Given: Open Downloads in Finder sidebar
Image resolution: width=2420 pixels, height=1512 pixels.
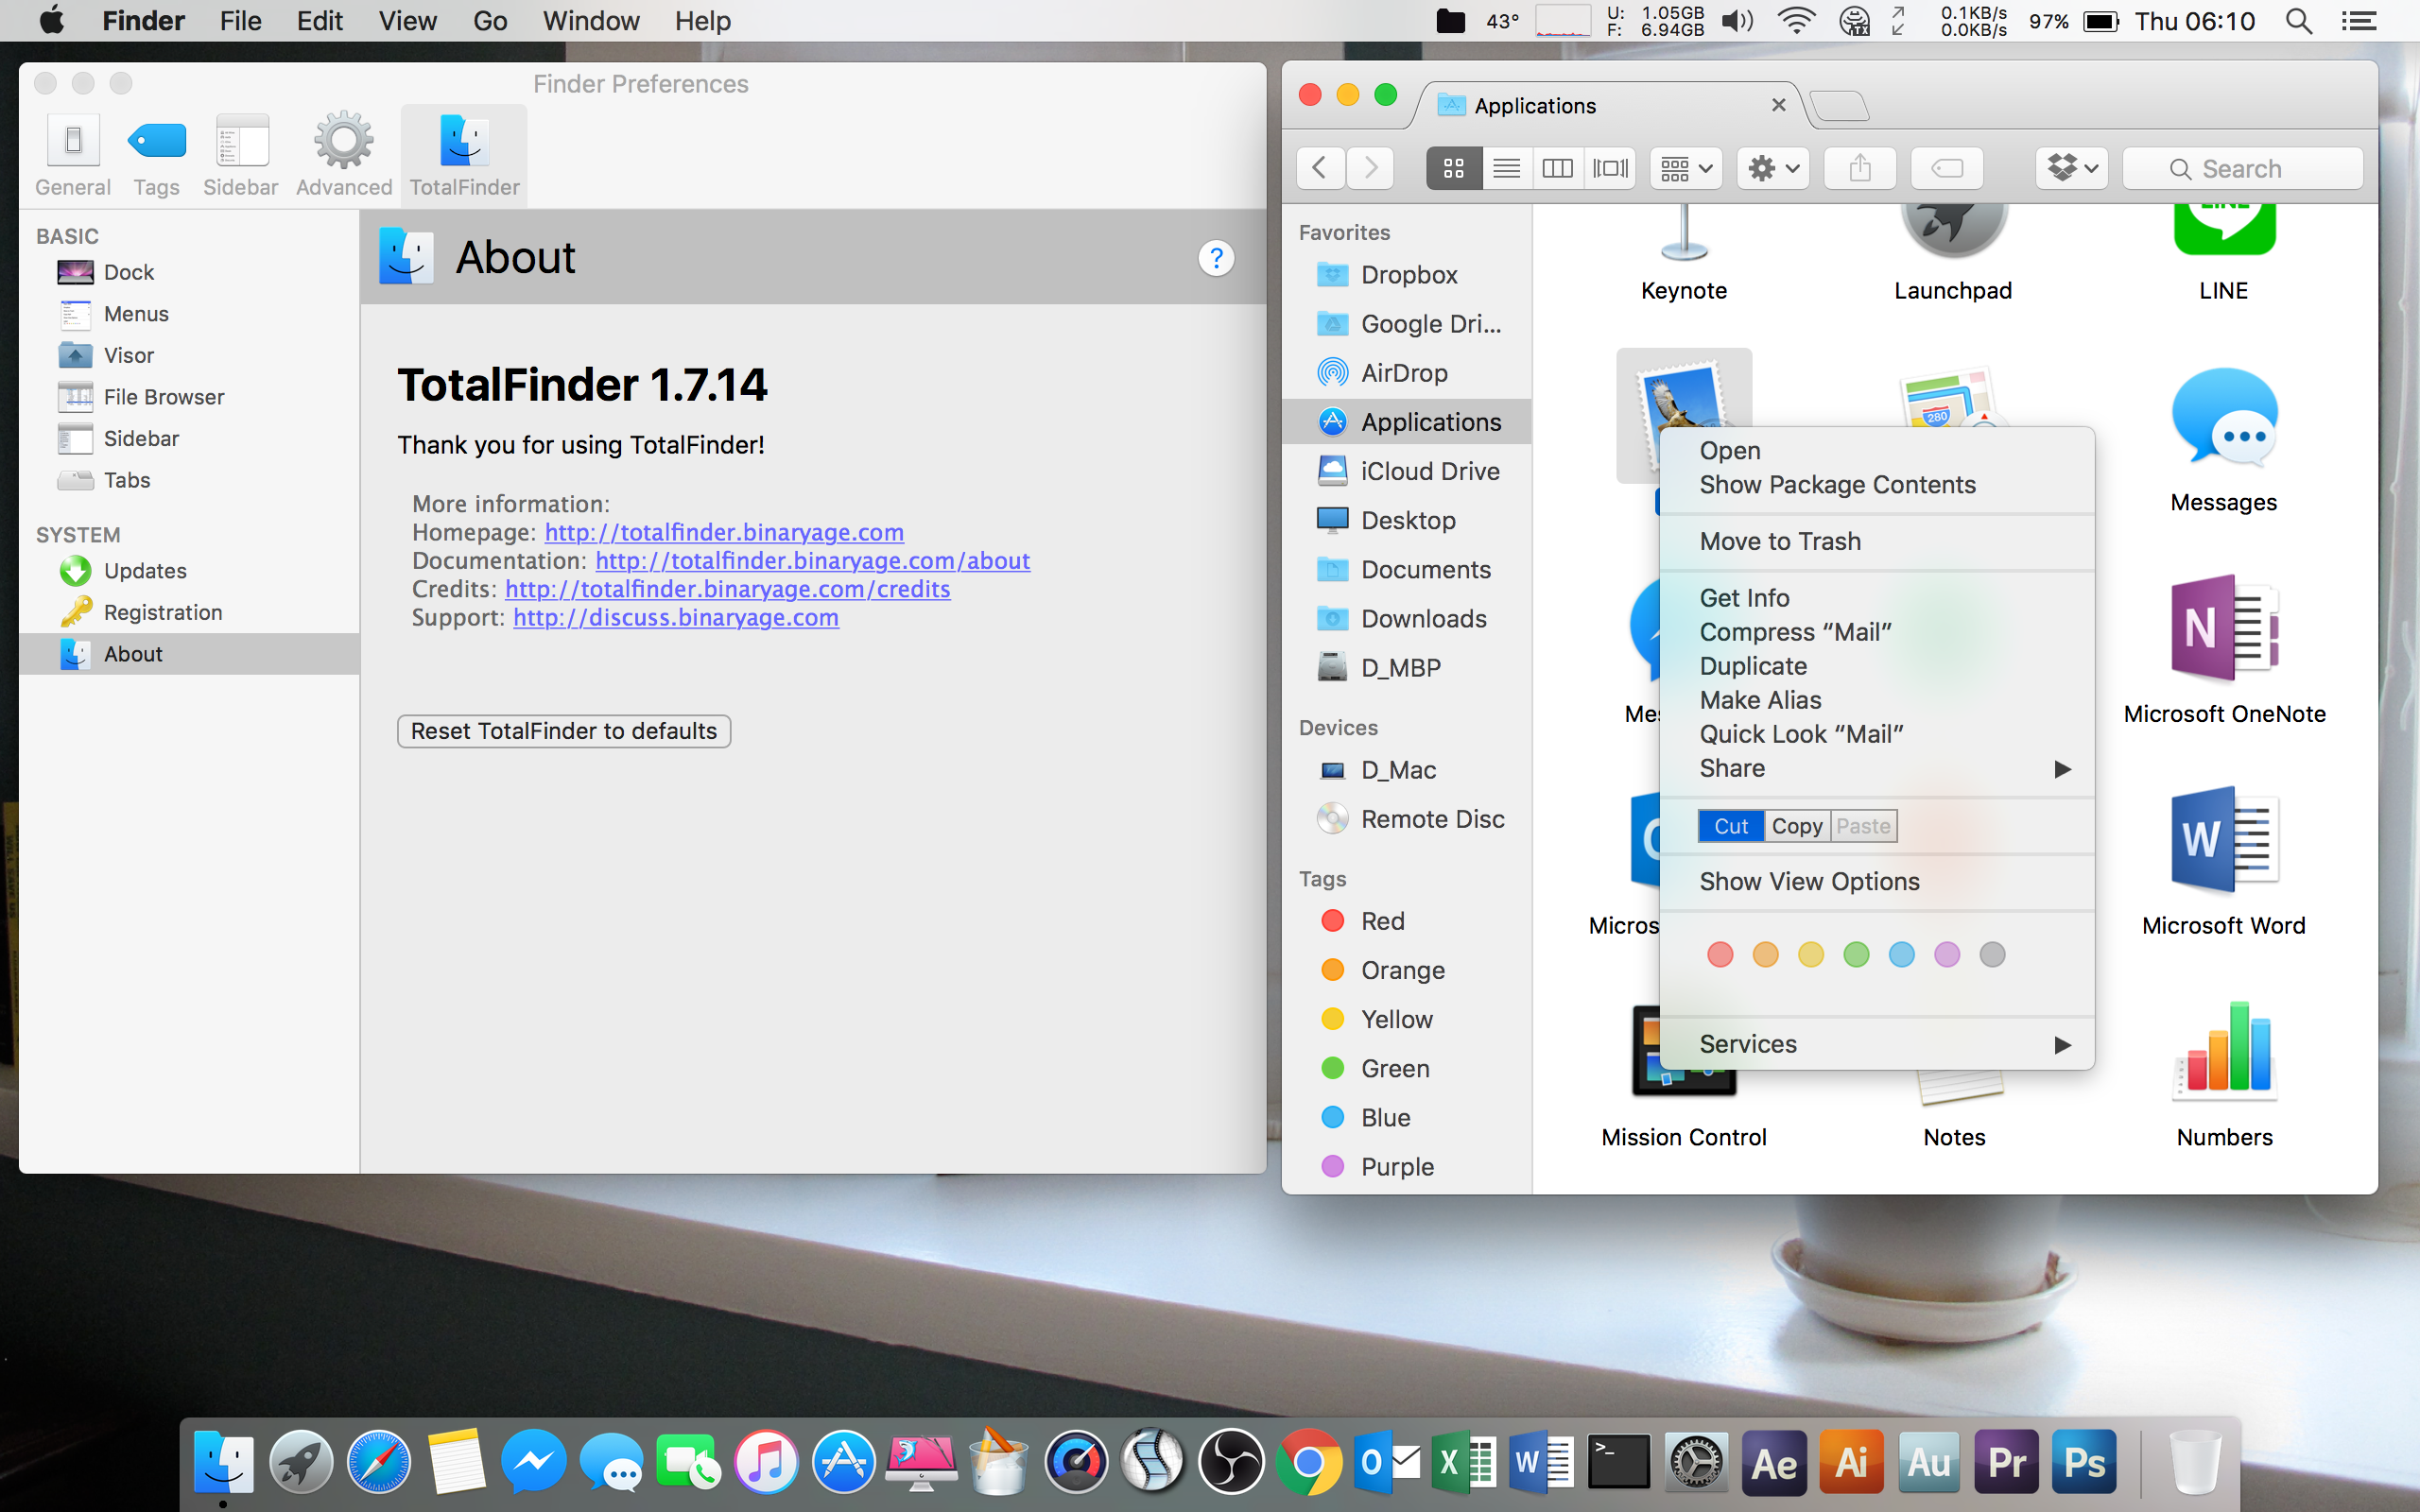Looking at the screenshot, I should tap(1407, 619).
